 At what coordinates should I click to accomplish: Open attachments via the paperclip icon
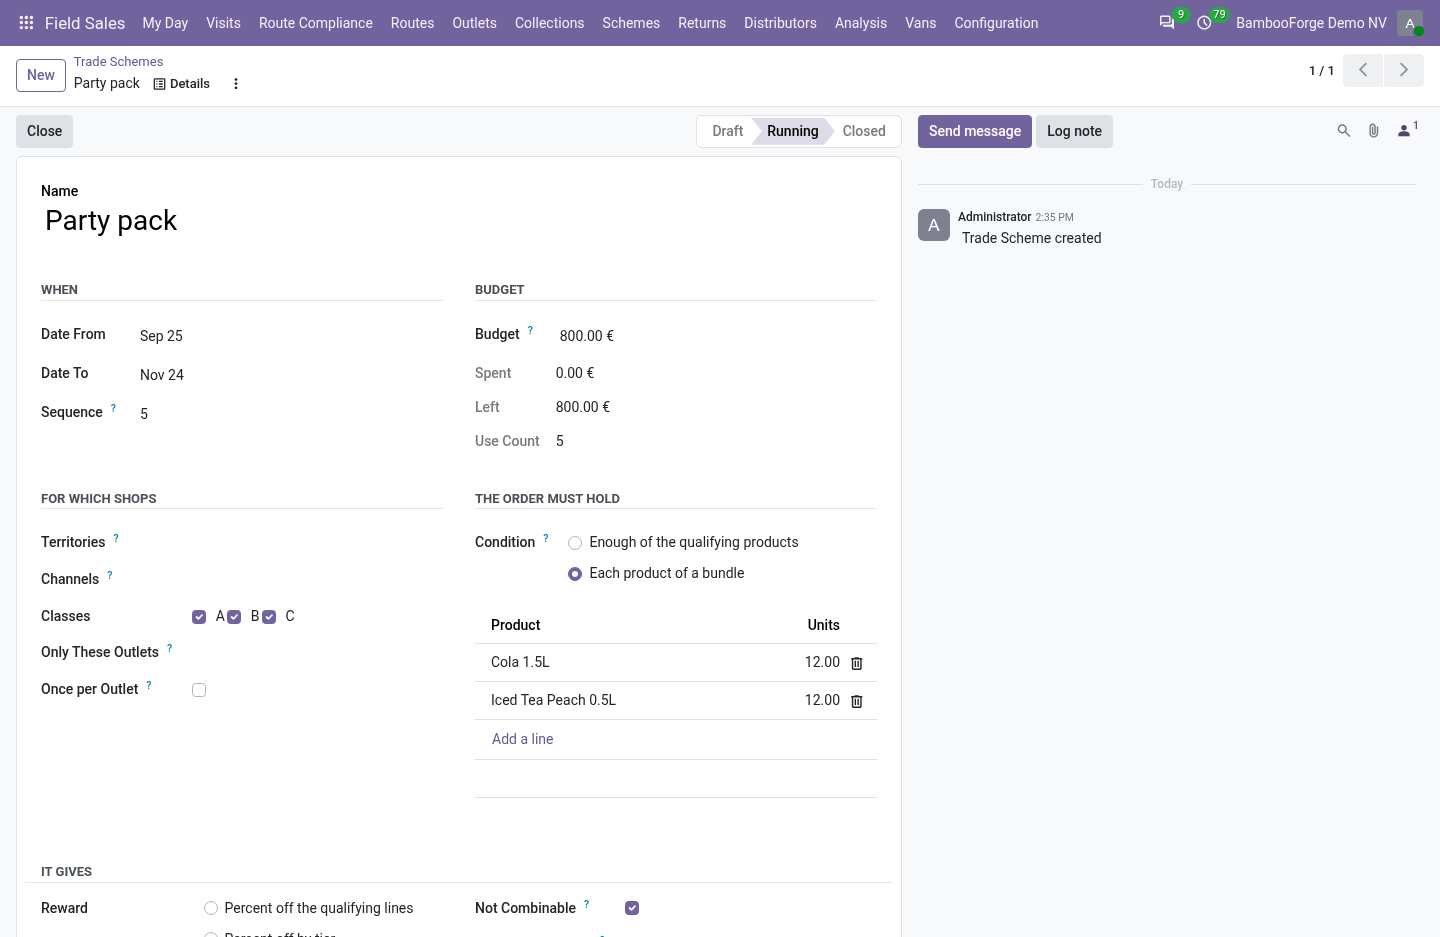(x=1374, y=131)
